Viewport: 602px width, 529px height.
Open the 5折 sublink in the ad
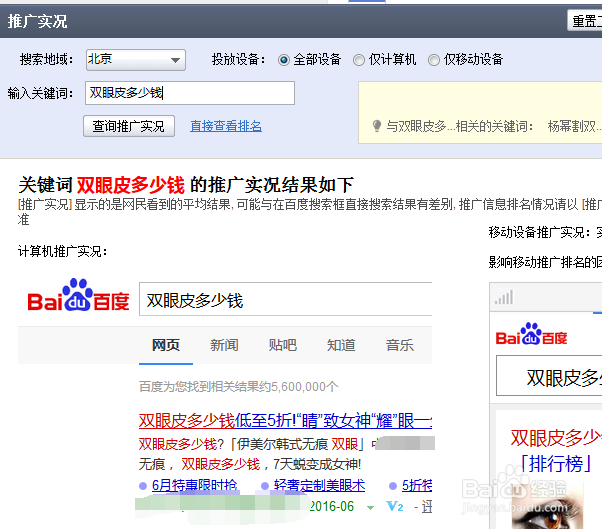click(417, 486)
